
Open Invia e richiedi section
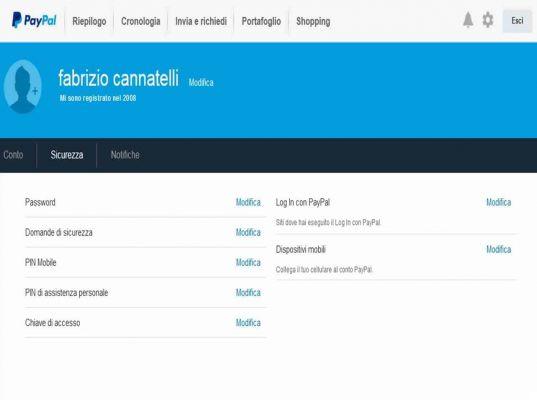pos(201,21)
